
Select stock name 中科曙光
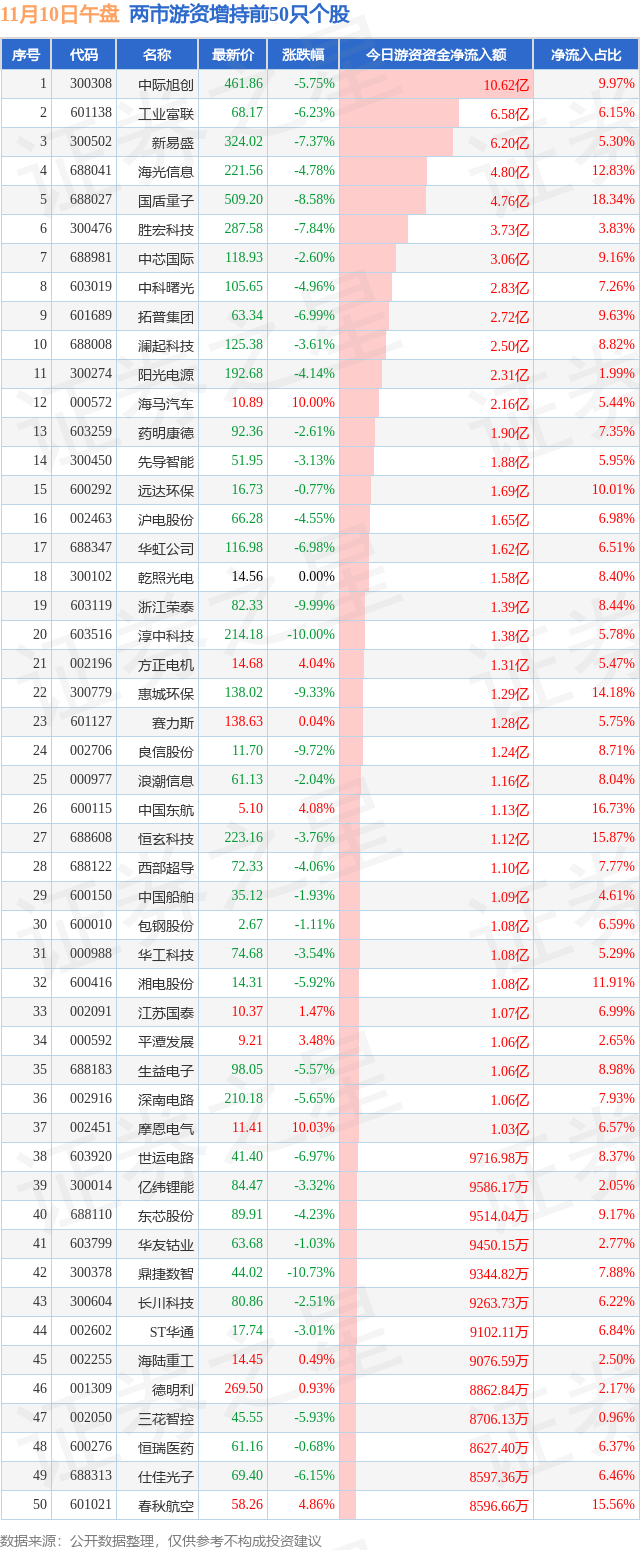167,288
